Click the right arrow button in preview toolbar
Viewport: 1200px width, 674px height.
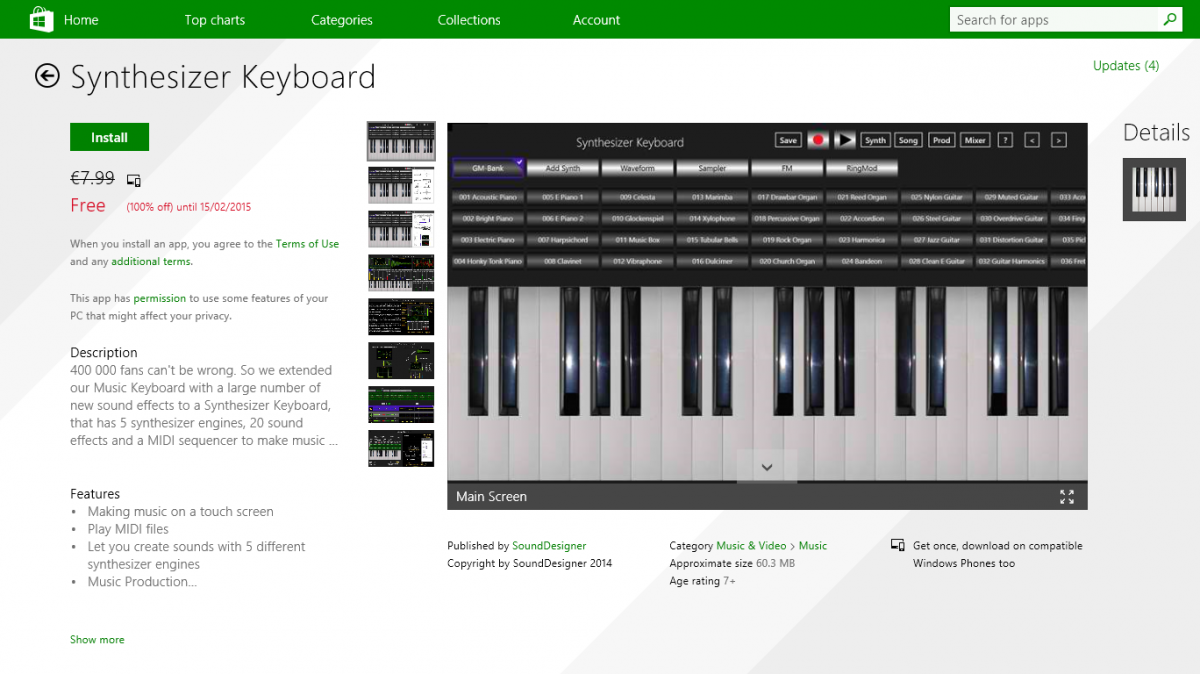click(1059, 140)
